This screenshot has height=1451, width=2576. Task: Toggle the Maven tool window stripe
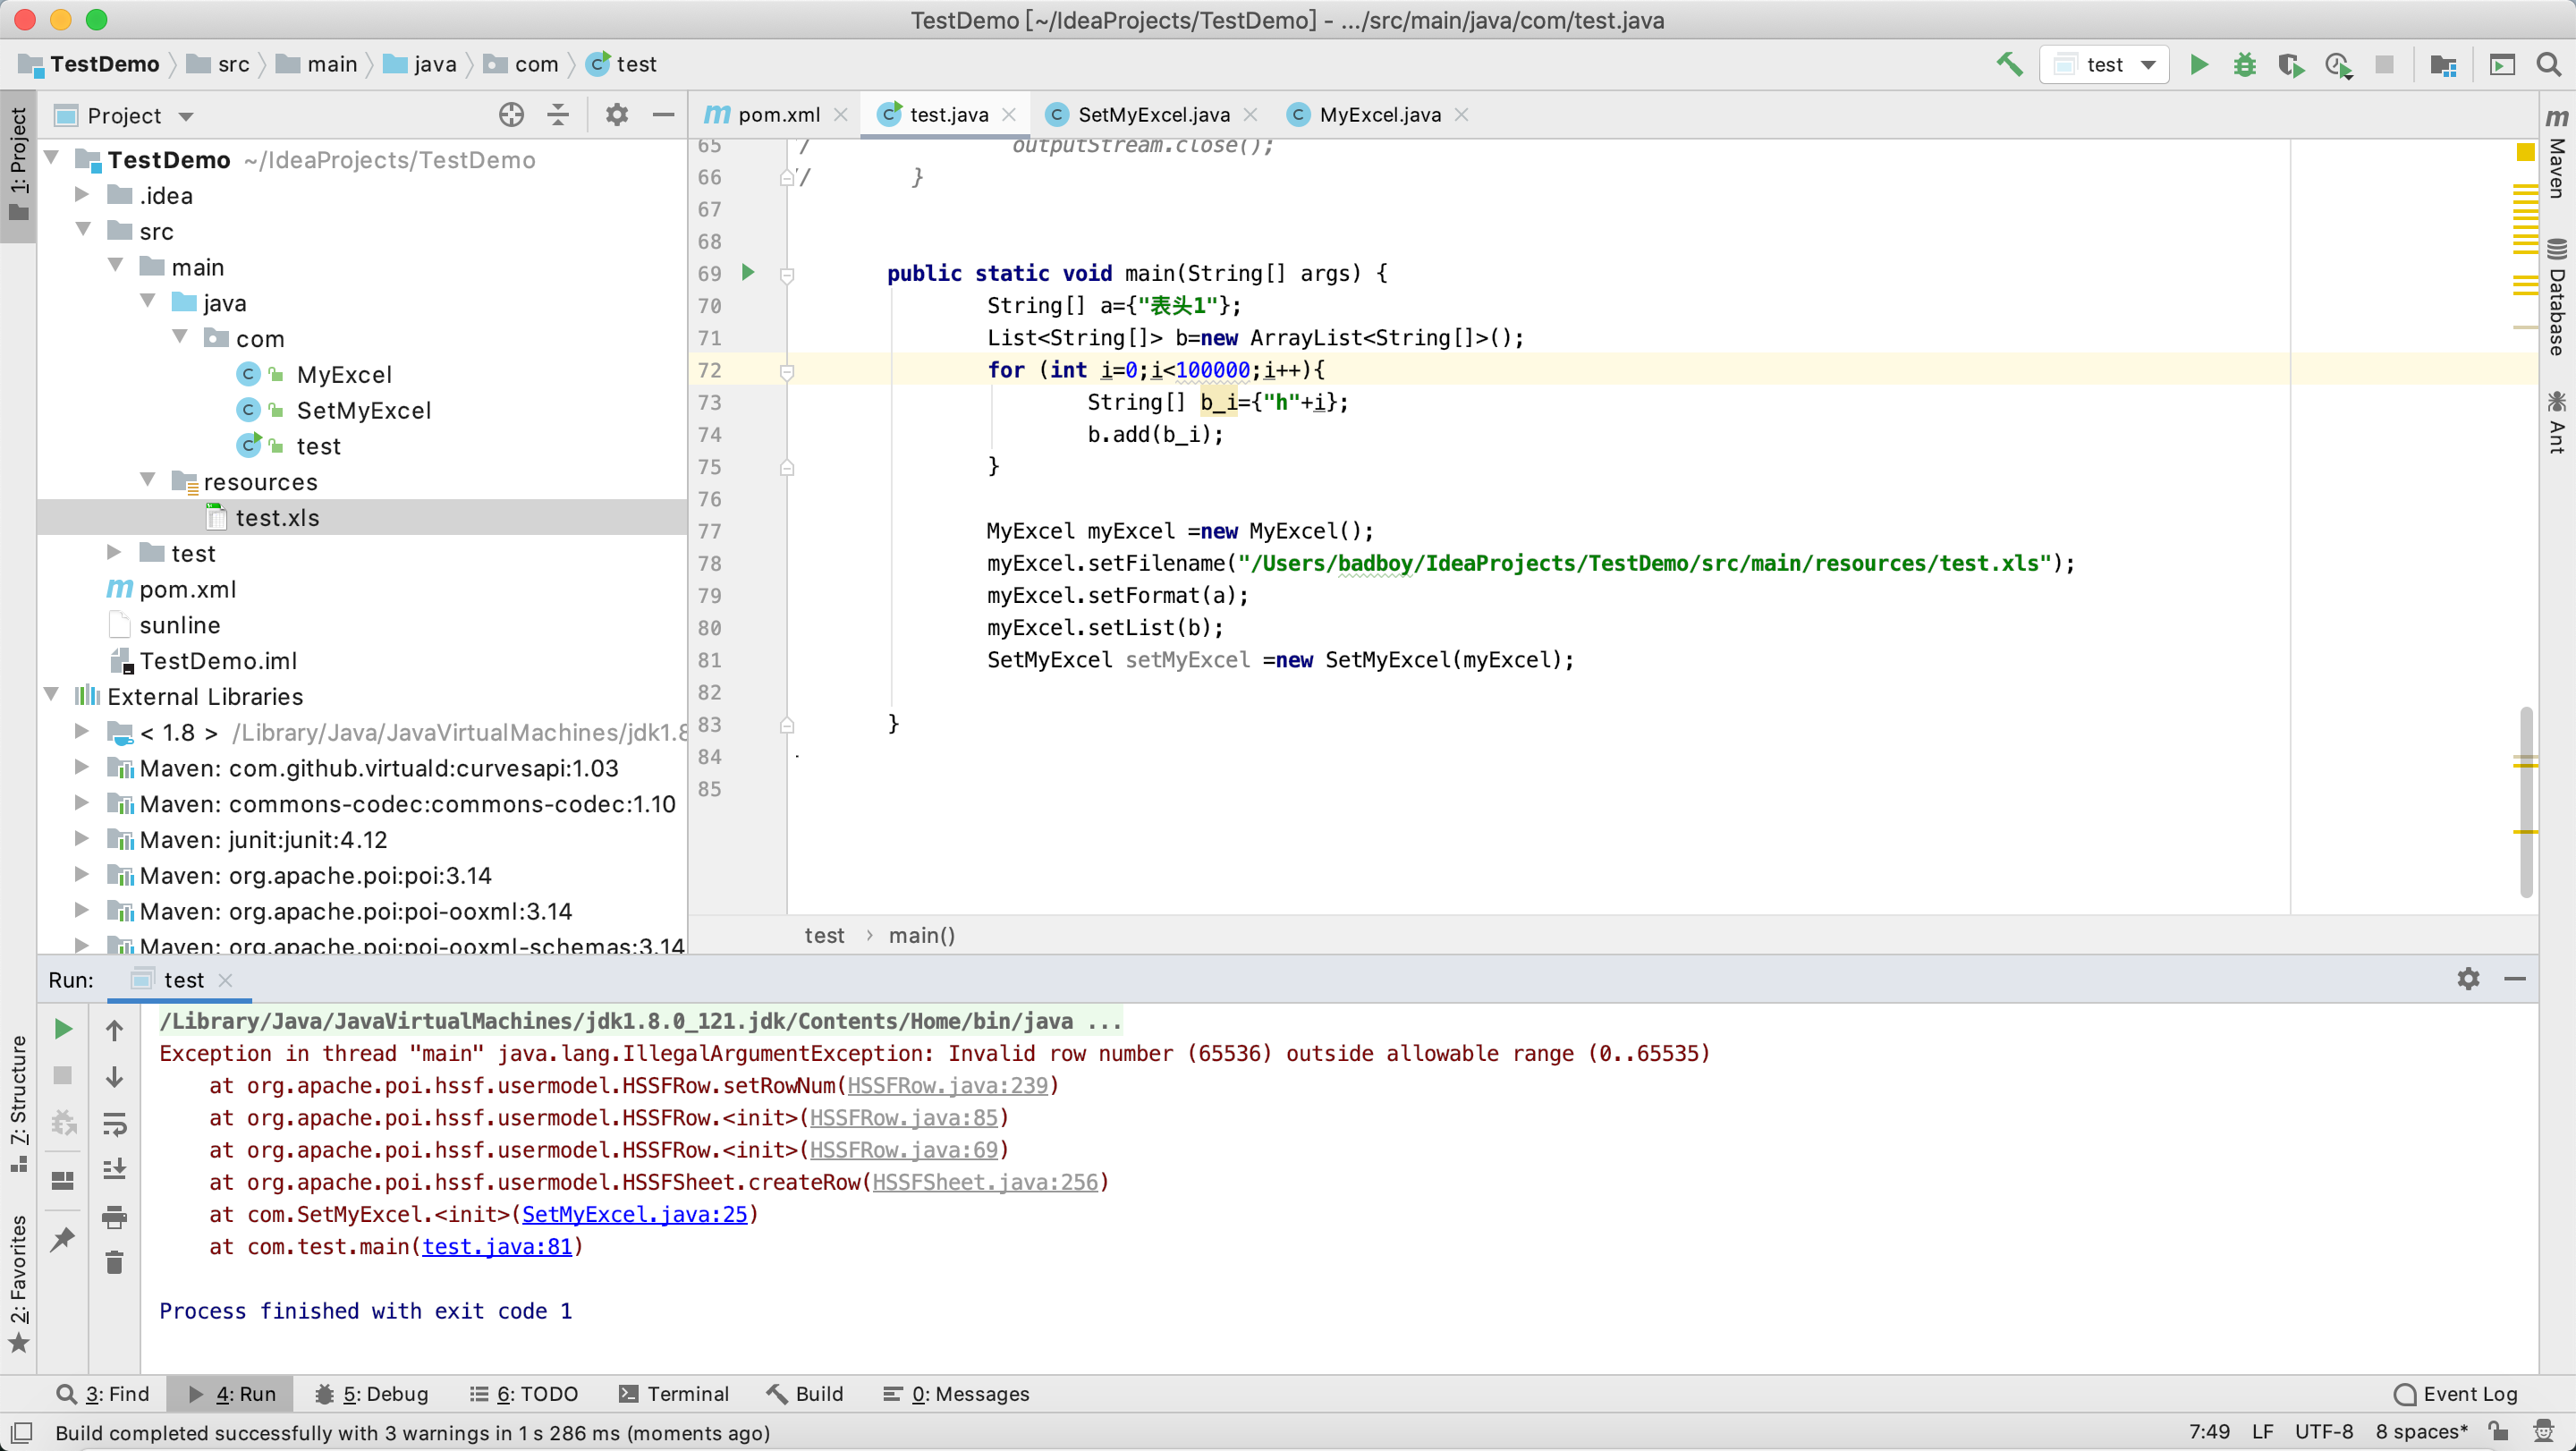[x=2557, y=155]
